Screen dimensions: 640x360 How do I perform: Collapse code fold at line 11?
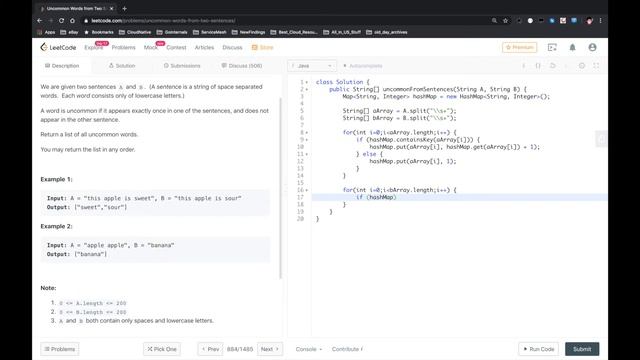point(307,154)
